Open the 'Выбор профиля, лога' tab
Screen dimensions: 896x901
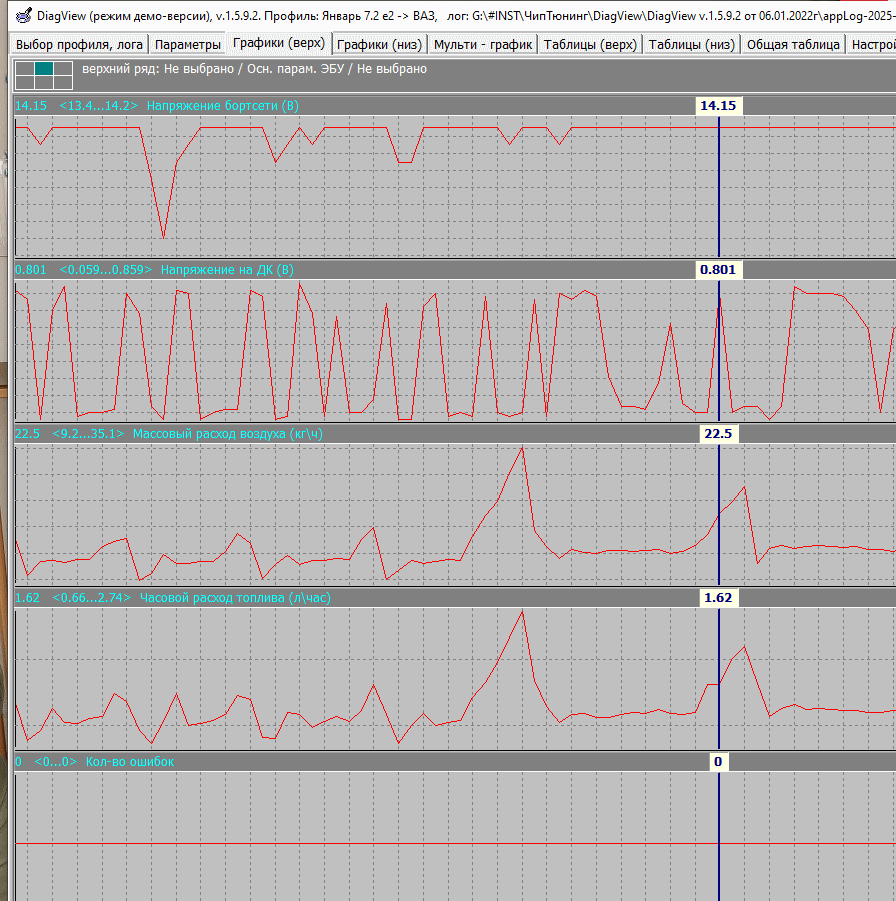tap(79, 44)
